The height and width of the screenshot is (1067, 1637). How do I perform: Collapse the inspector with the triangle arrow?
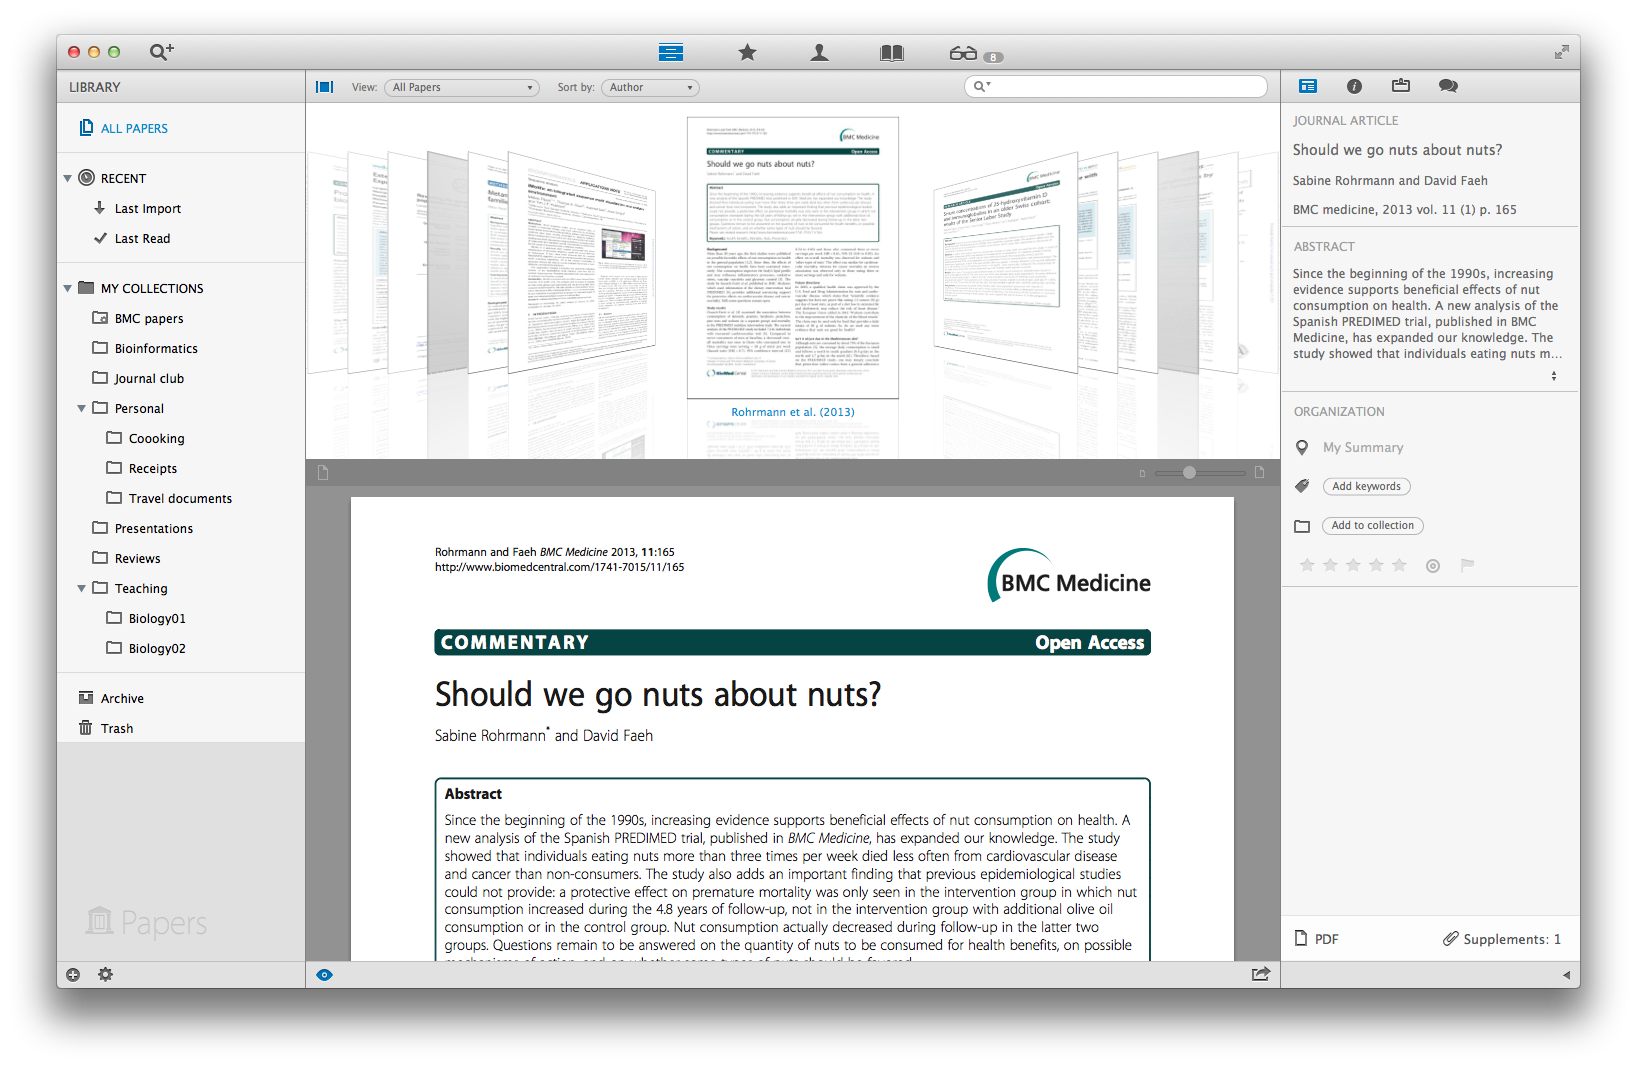[1565, 975]
